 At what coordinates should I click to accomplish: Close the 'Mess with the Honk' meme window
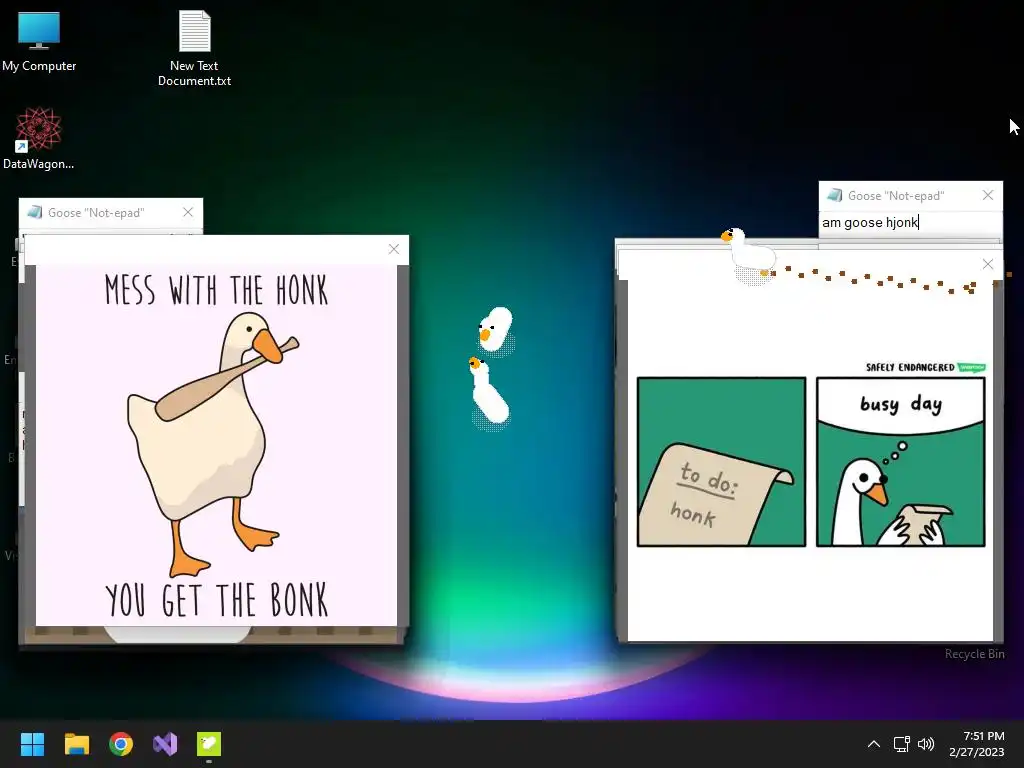[x=394, y=249]
